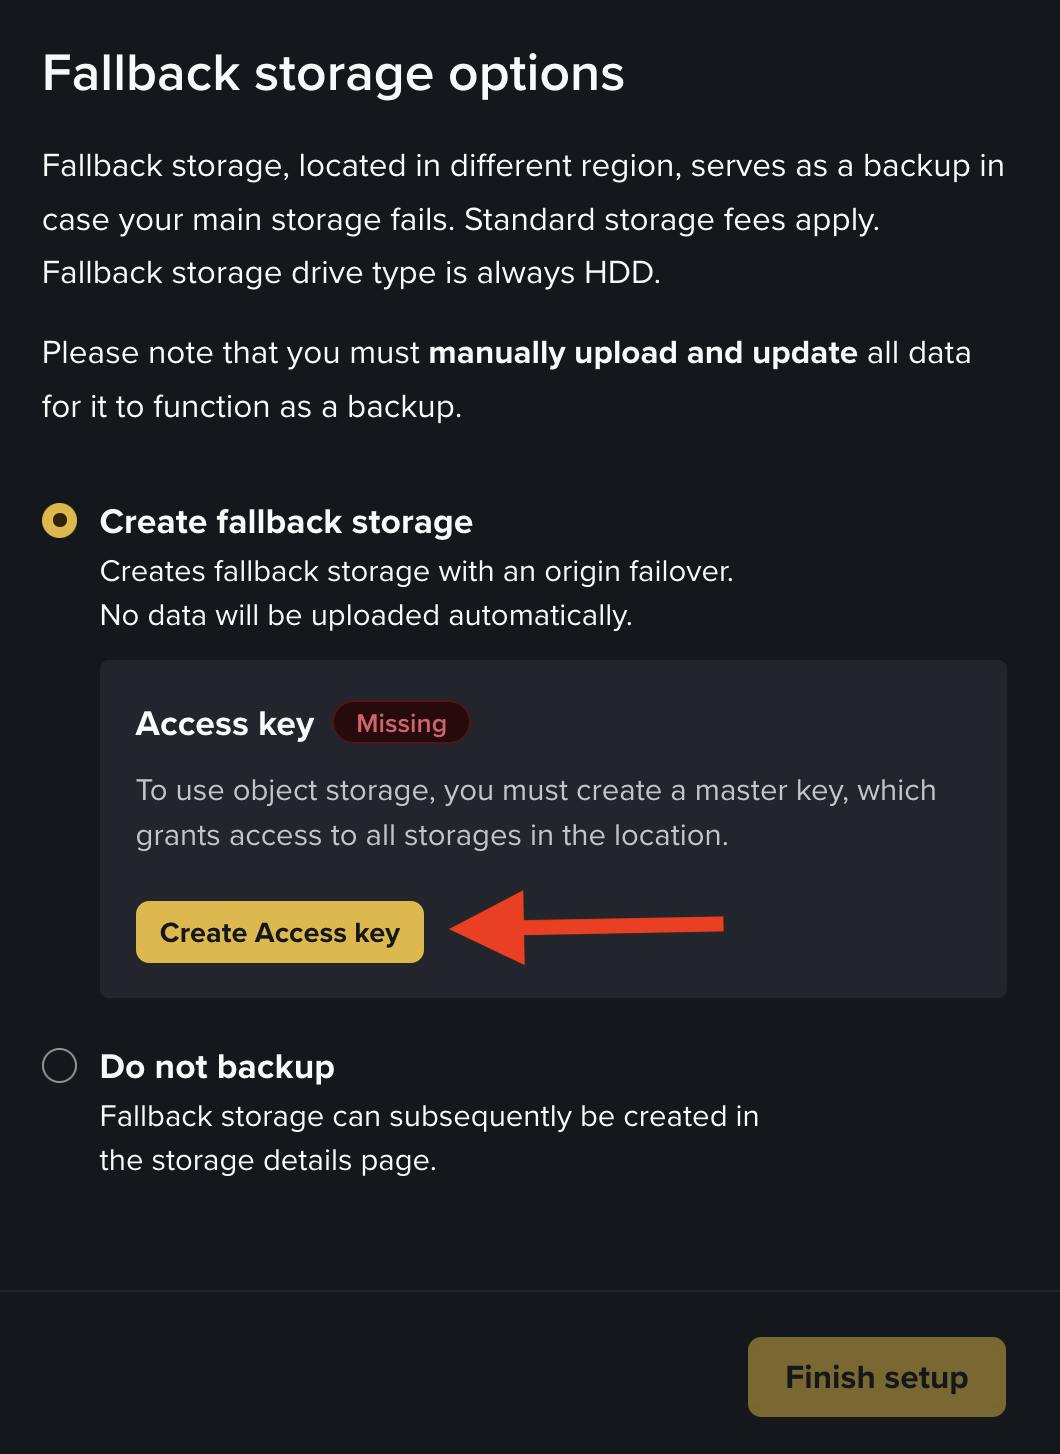Click the 'Standard storage fees apply' sentence
The height and width of the screenshot is (1454, 1060).
click(672, 220)
